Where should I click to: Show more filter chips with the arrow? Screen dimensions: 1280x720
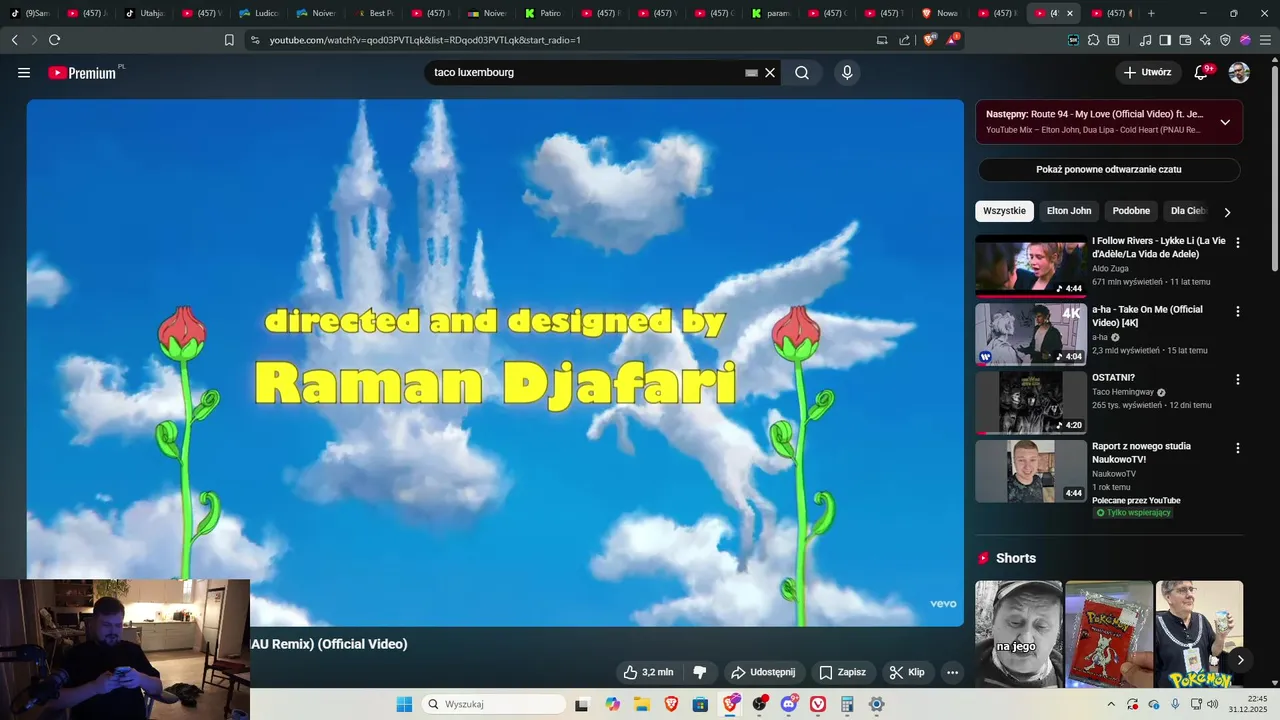1227,212
